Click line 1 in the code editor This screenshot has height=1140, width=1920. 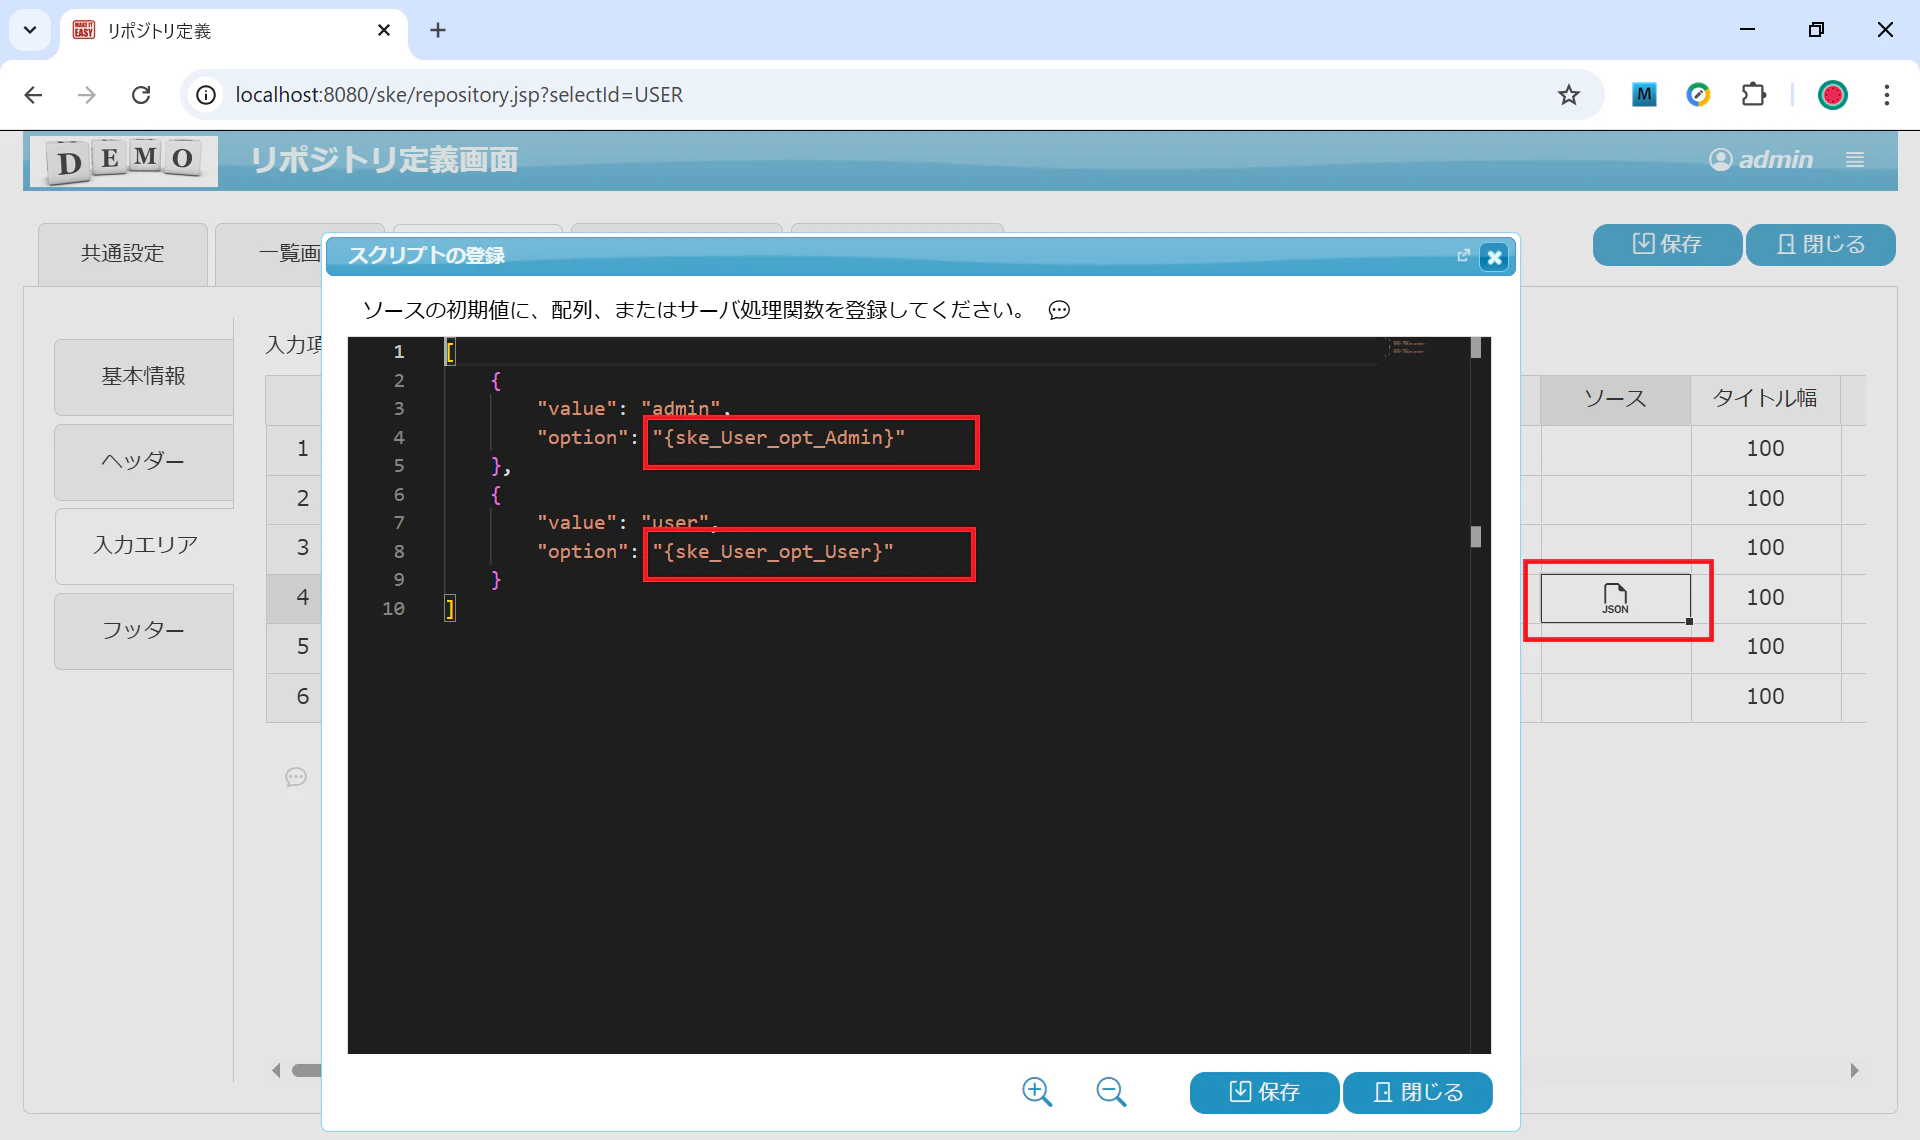pos(910,352)
